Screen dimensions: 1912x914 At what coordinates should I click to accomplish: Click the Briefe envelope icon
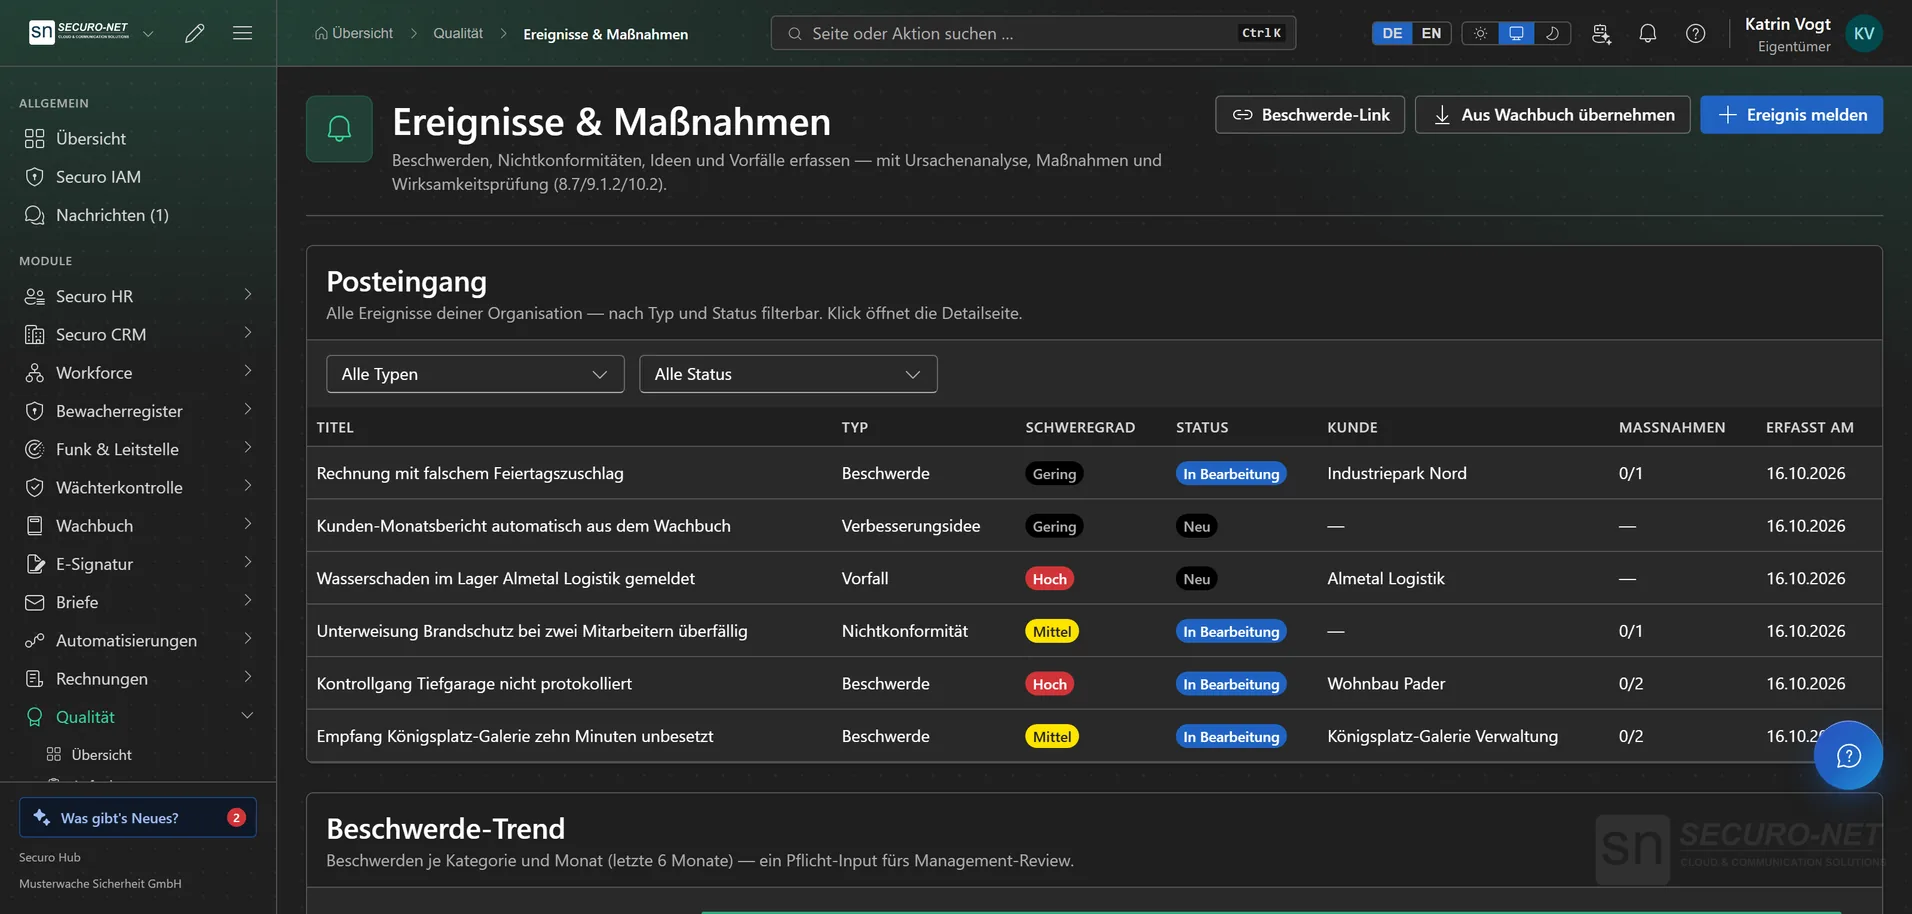[x=35, y=602]
